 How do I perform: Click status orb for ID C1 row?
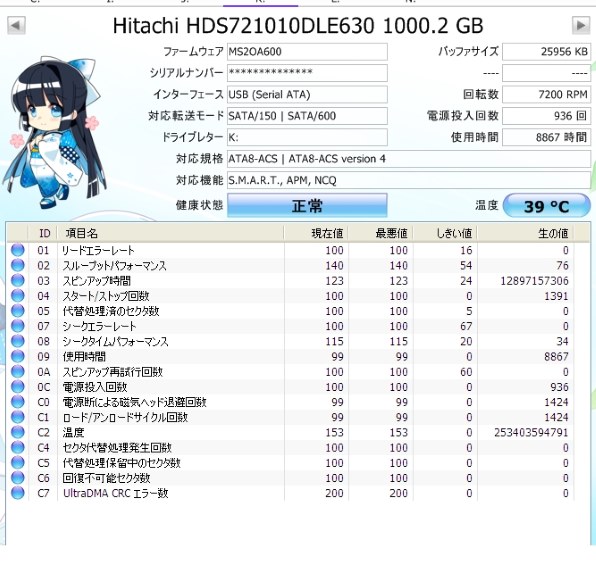click(17, 417)
